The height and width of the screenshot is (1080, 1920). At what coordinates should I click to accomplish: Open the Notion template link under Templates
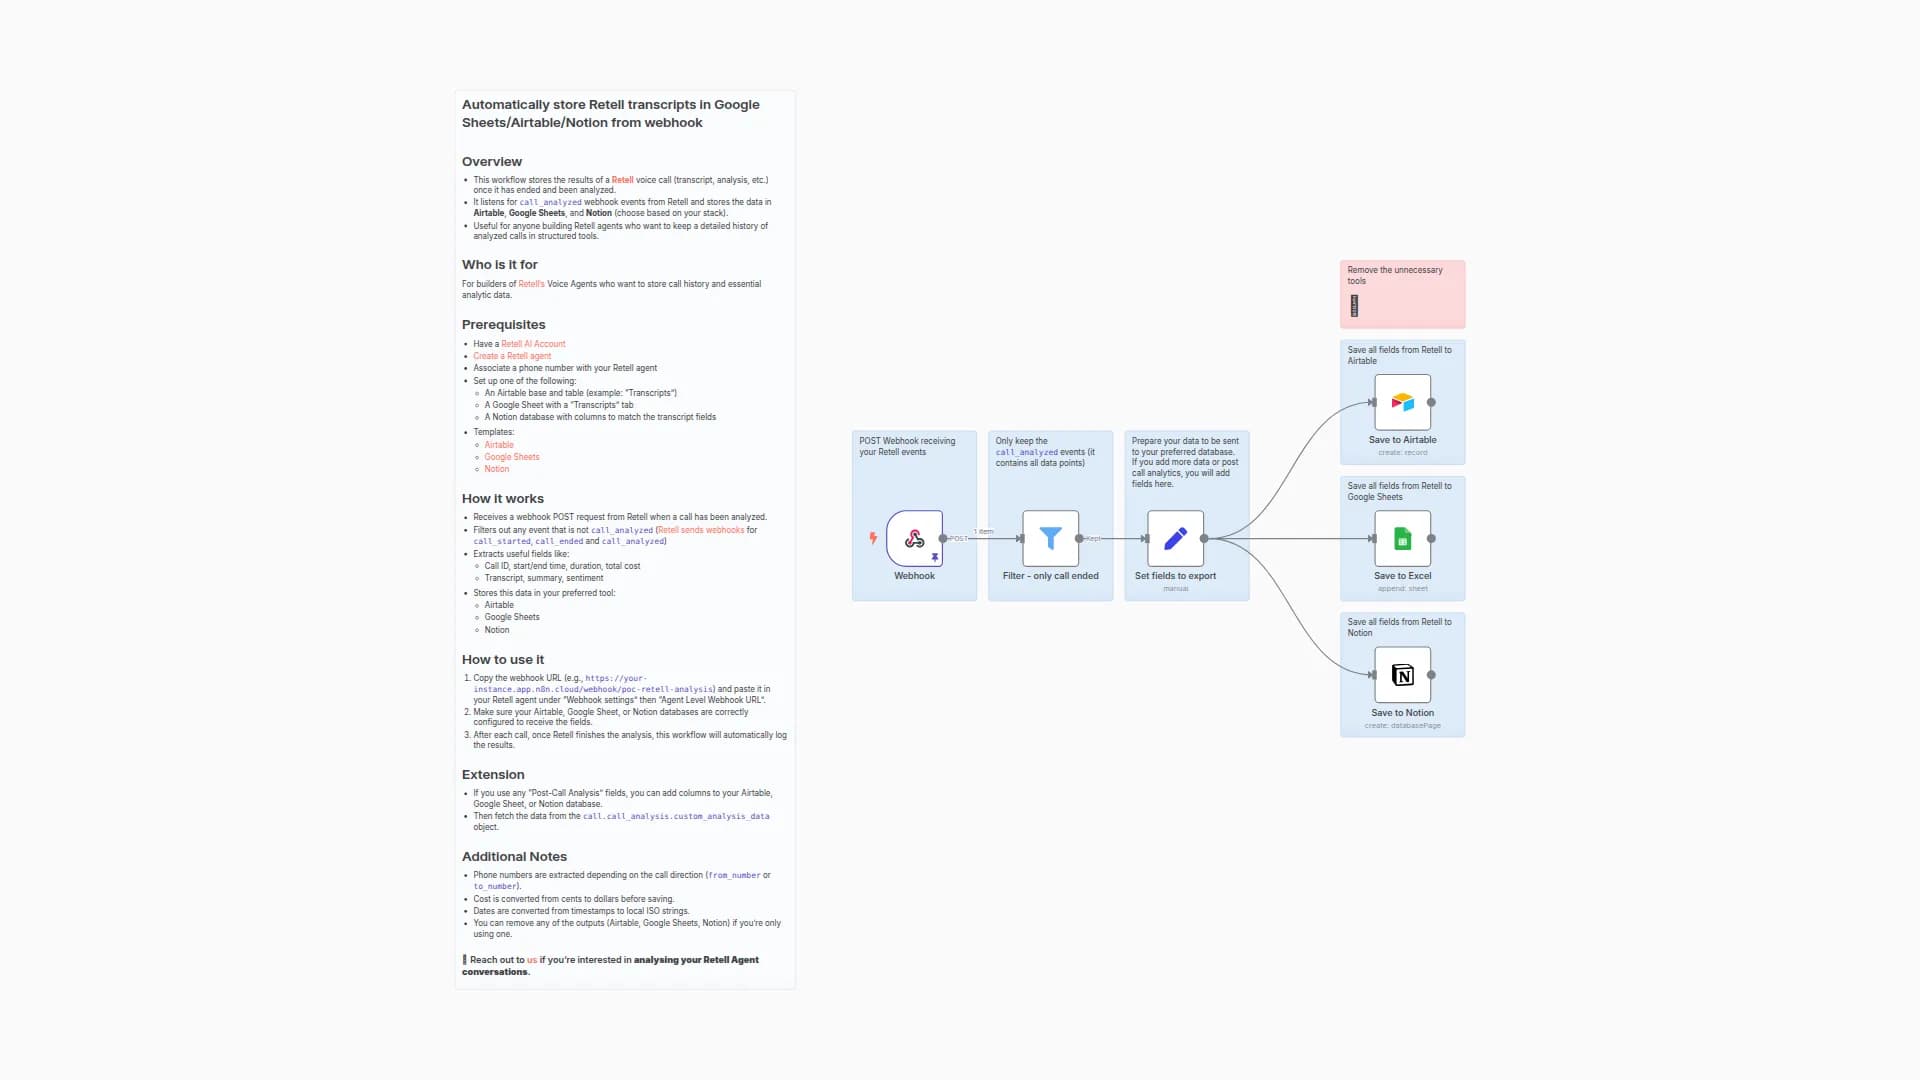(497, 469)
